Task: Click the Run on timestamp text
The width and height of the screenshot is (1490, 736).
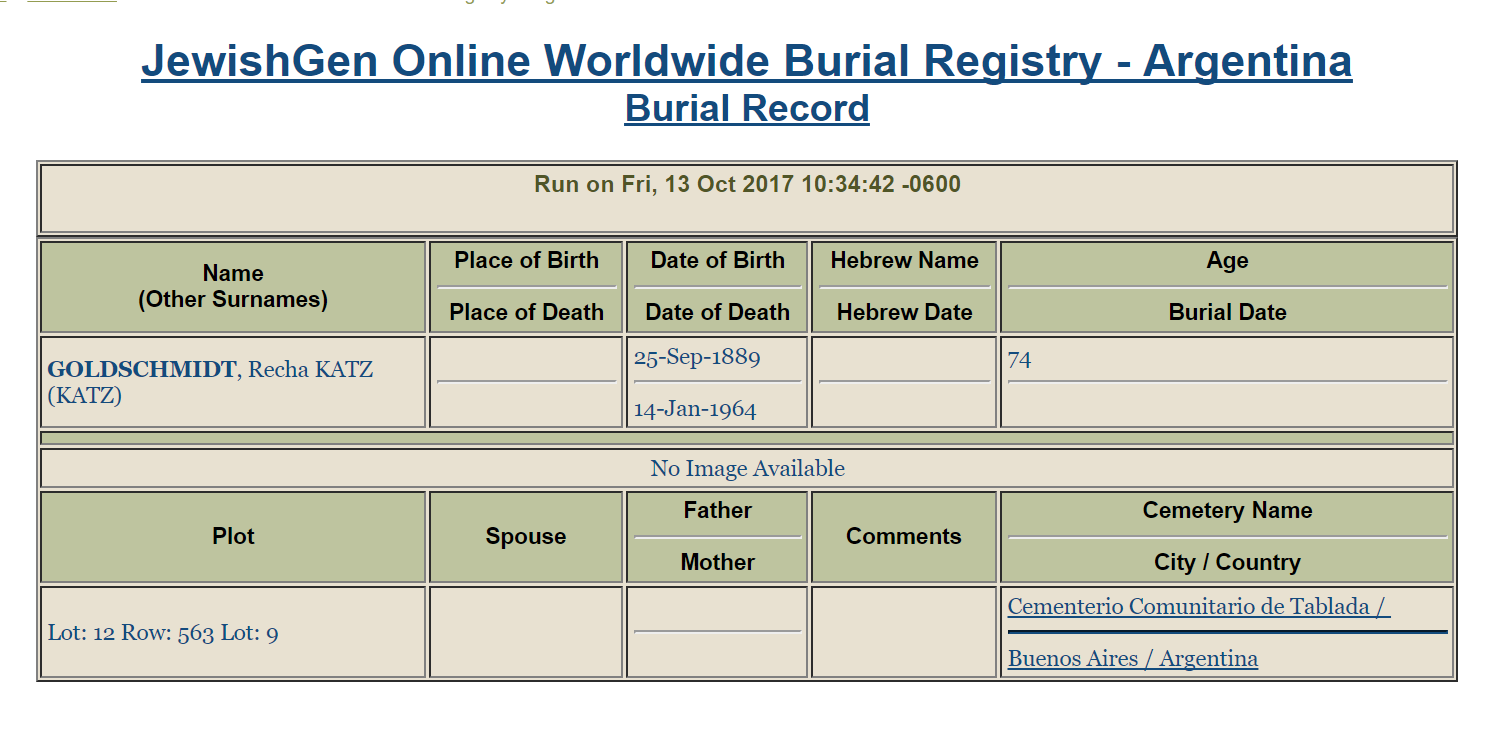Action: coord(746,185)
